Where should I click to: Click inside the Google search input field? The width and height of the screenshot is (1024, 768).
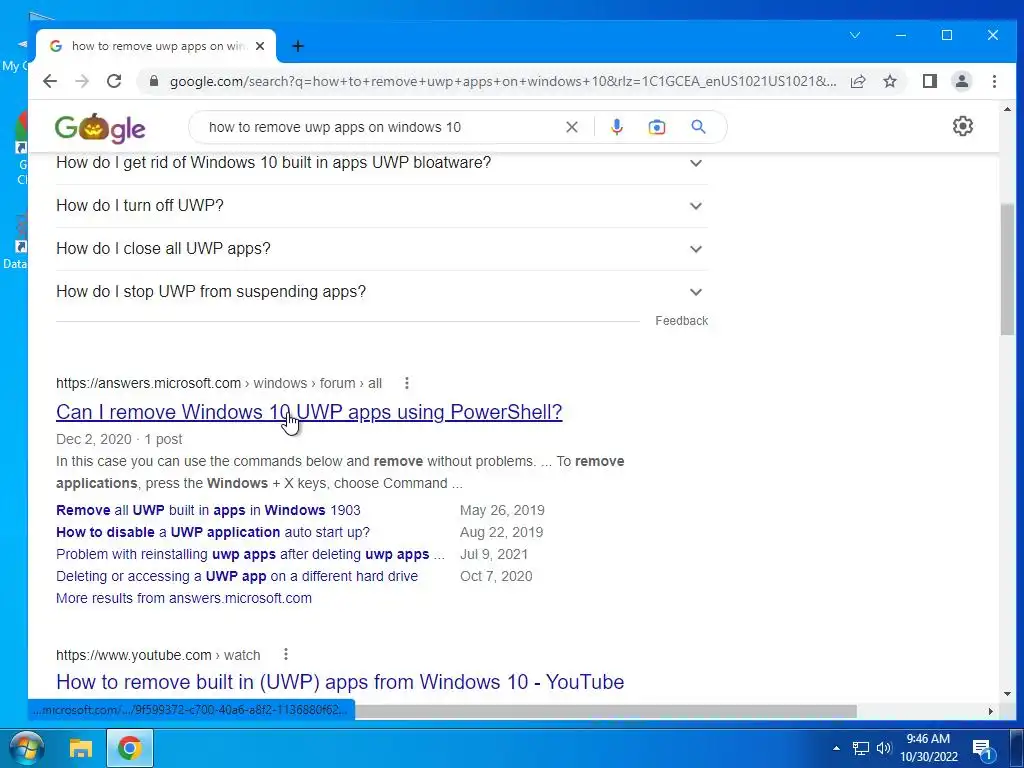point(379,127)
